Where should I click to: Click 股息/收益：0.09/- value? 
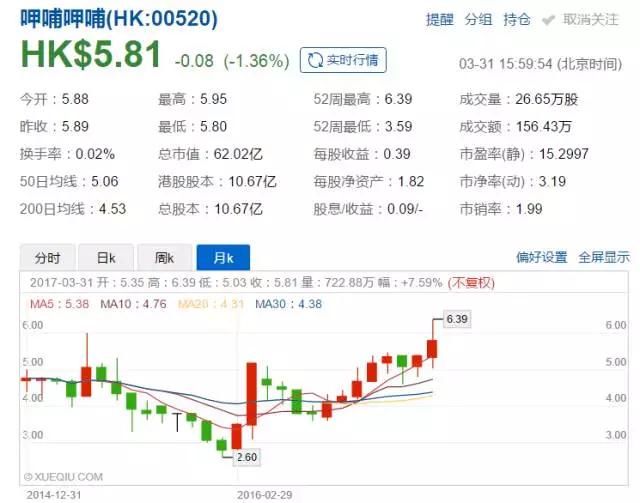click(x=368, y=209)
